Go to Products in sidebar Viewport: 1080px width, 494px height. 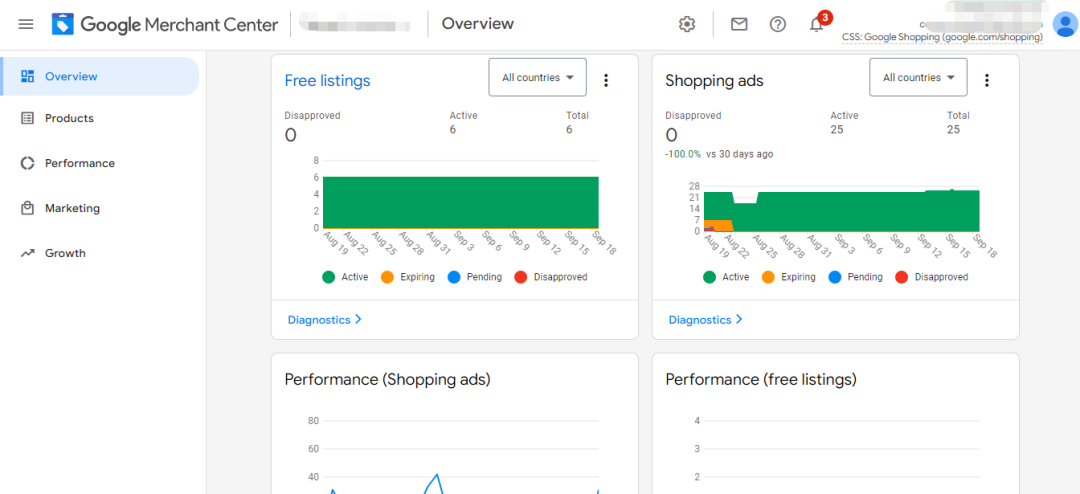[x=69, y=118]
